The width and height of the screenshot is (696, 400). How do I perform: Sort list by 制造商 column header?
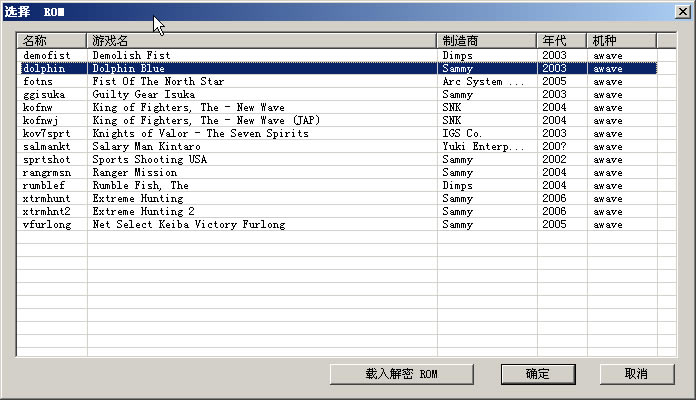(487, 41)
